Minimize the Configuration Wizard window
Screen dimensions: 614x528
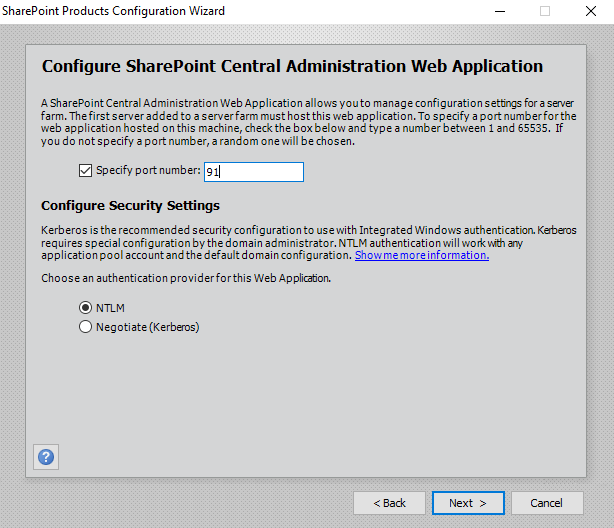499,11
